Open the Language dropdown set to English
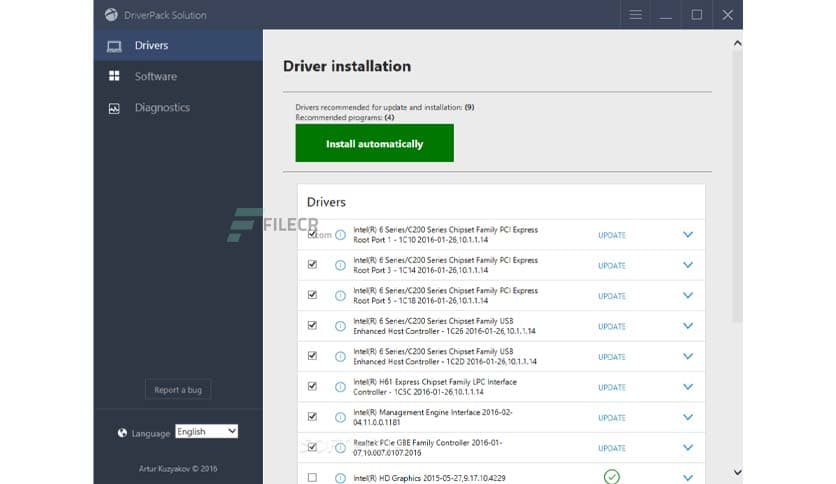The width and height of the screenshot is (836, 484). point(206,431)
